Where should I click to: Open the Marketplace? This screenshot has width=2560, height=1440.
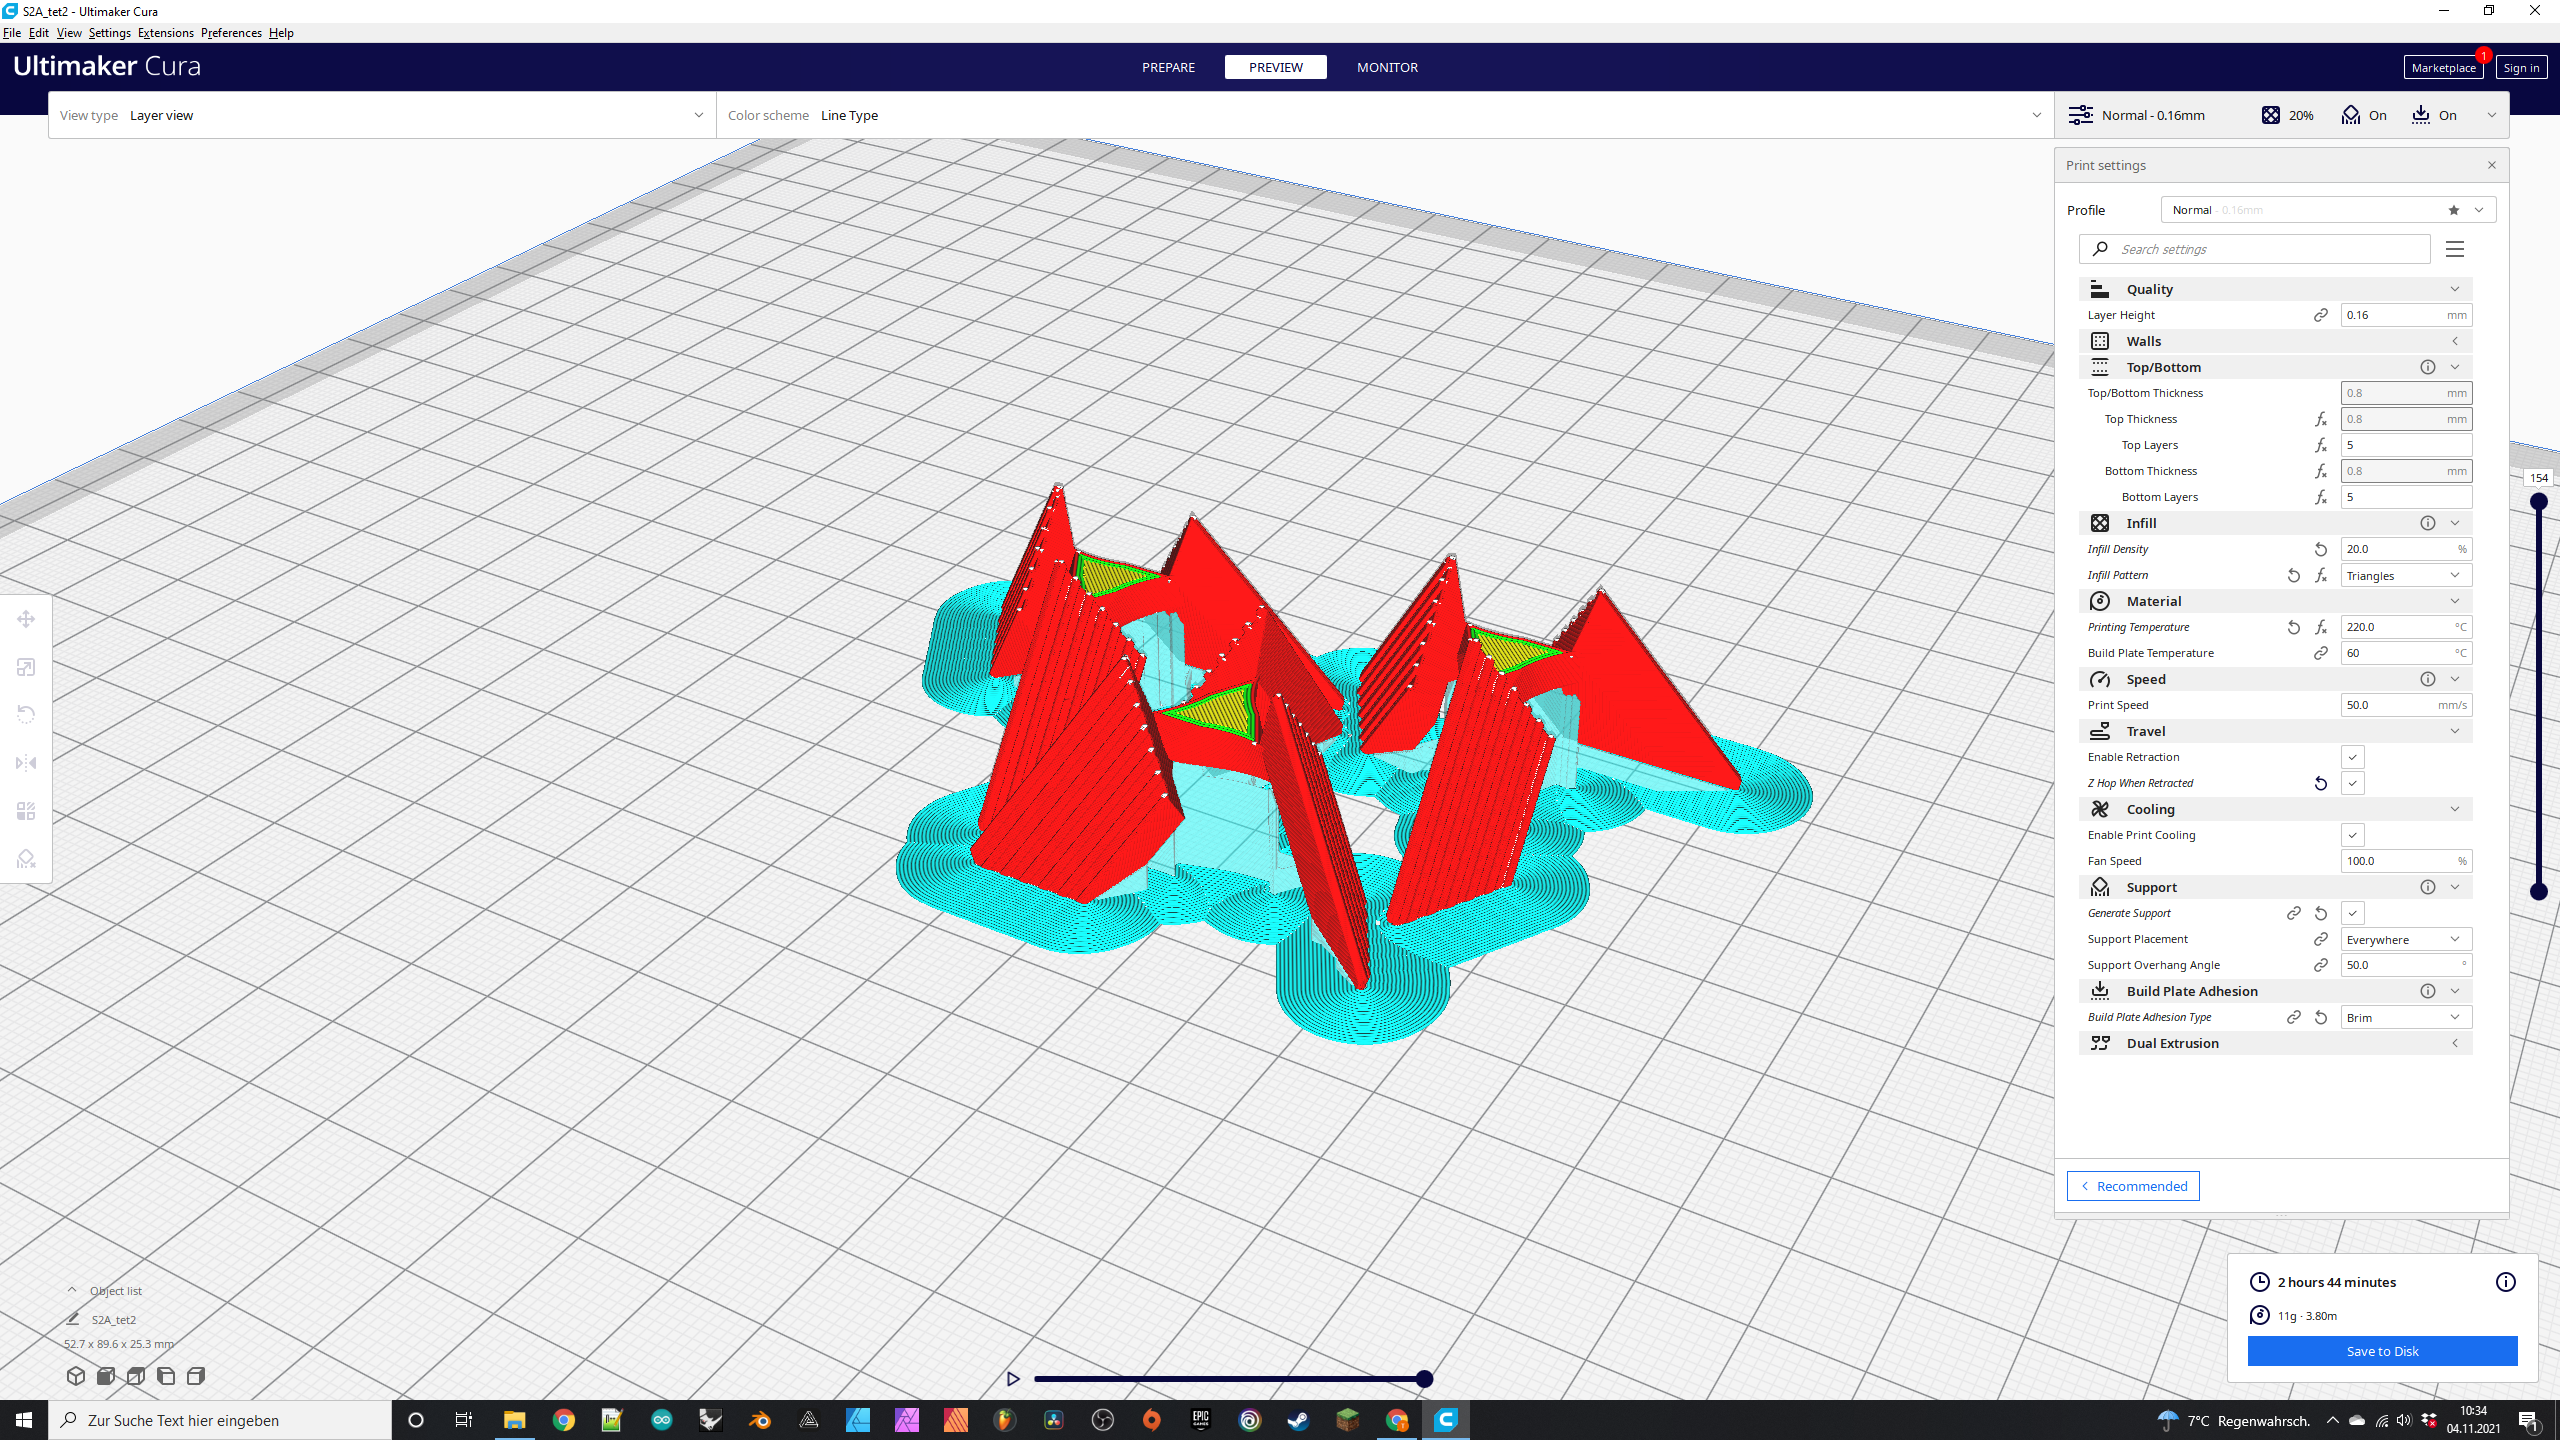coord(2443,67)
